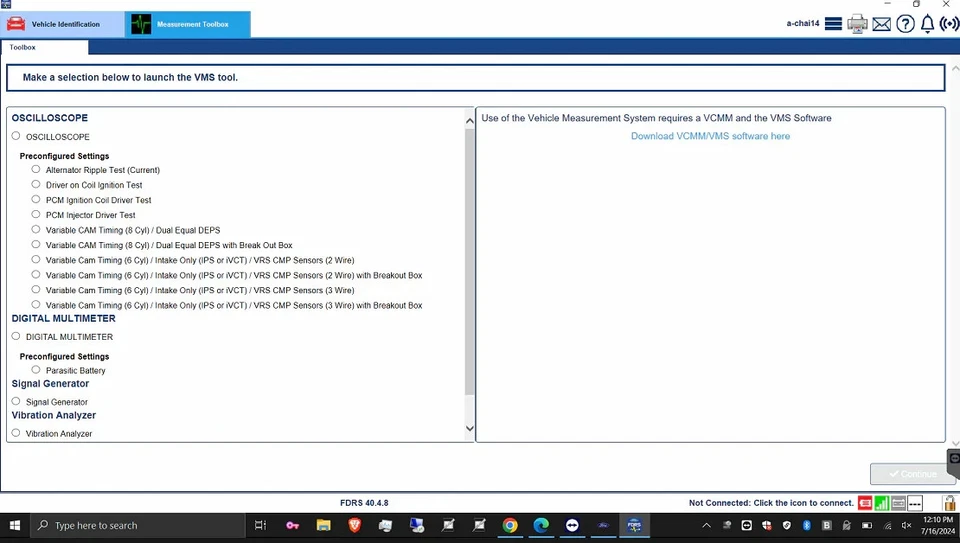Screen dimensions: 960x543
Task: Click the taskbar clock showing 12:10 PM
Action: (x=937, y=525)
